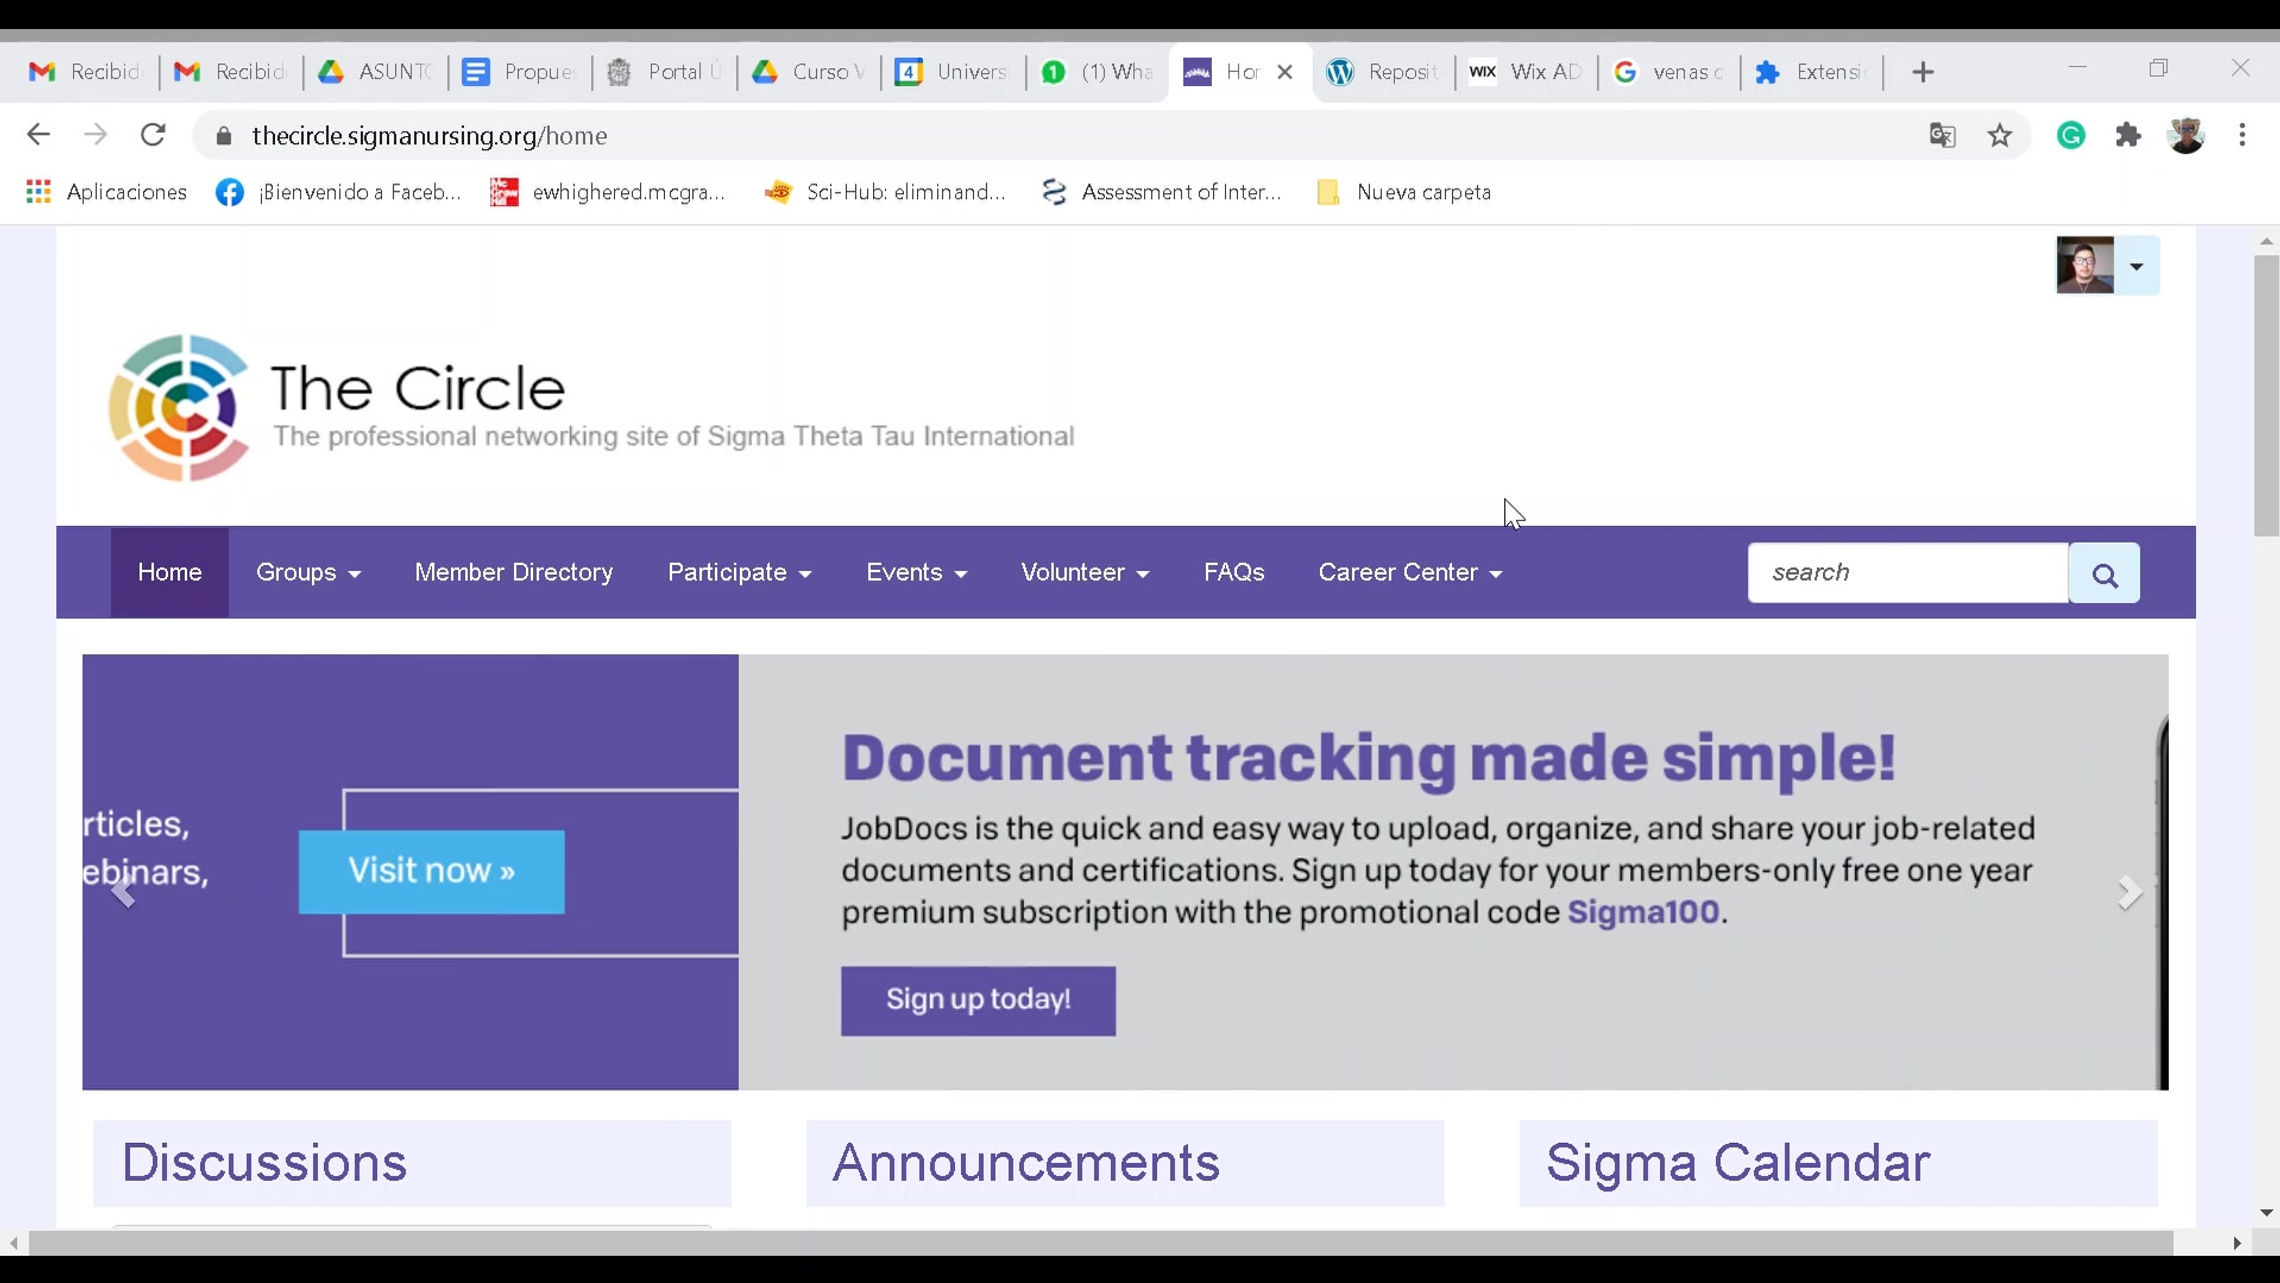
Task: Switch to the WhatsApp tab
Action: point(1096,72)
